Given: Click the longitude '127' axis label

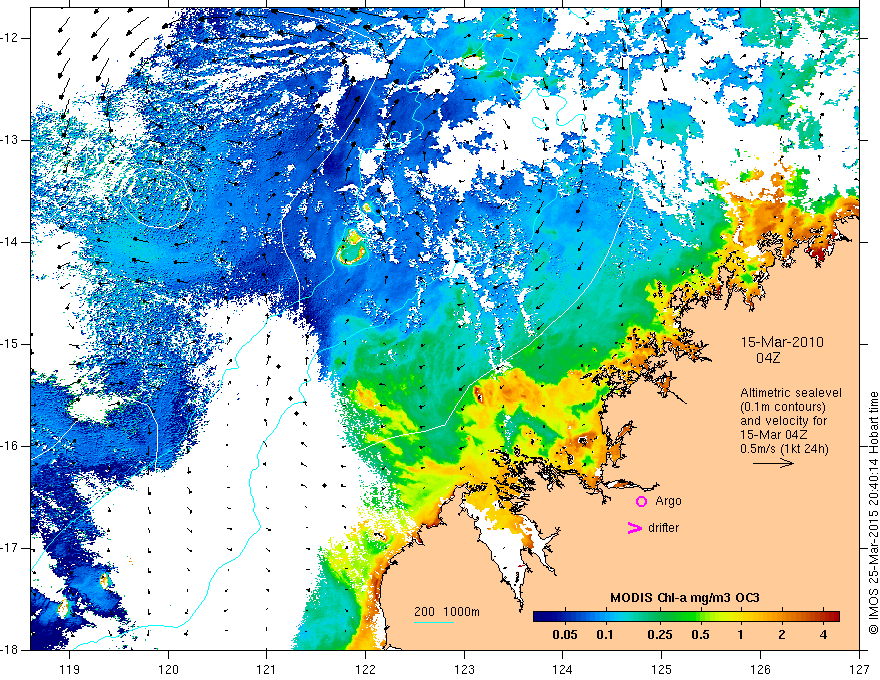Looking at the screenshot, I should point(860,669).
